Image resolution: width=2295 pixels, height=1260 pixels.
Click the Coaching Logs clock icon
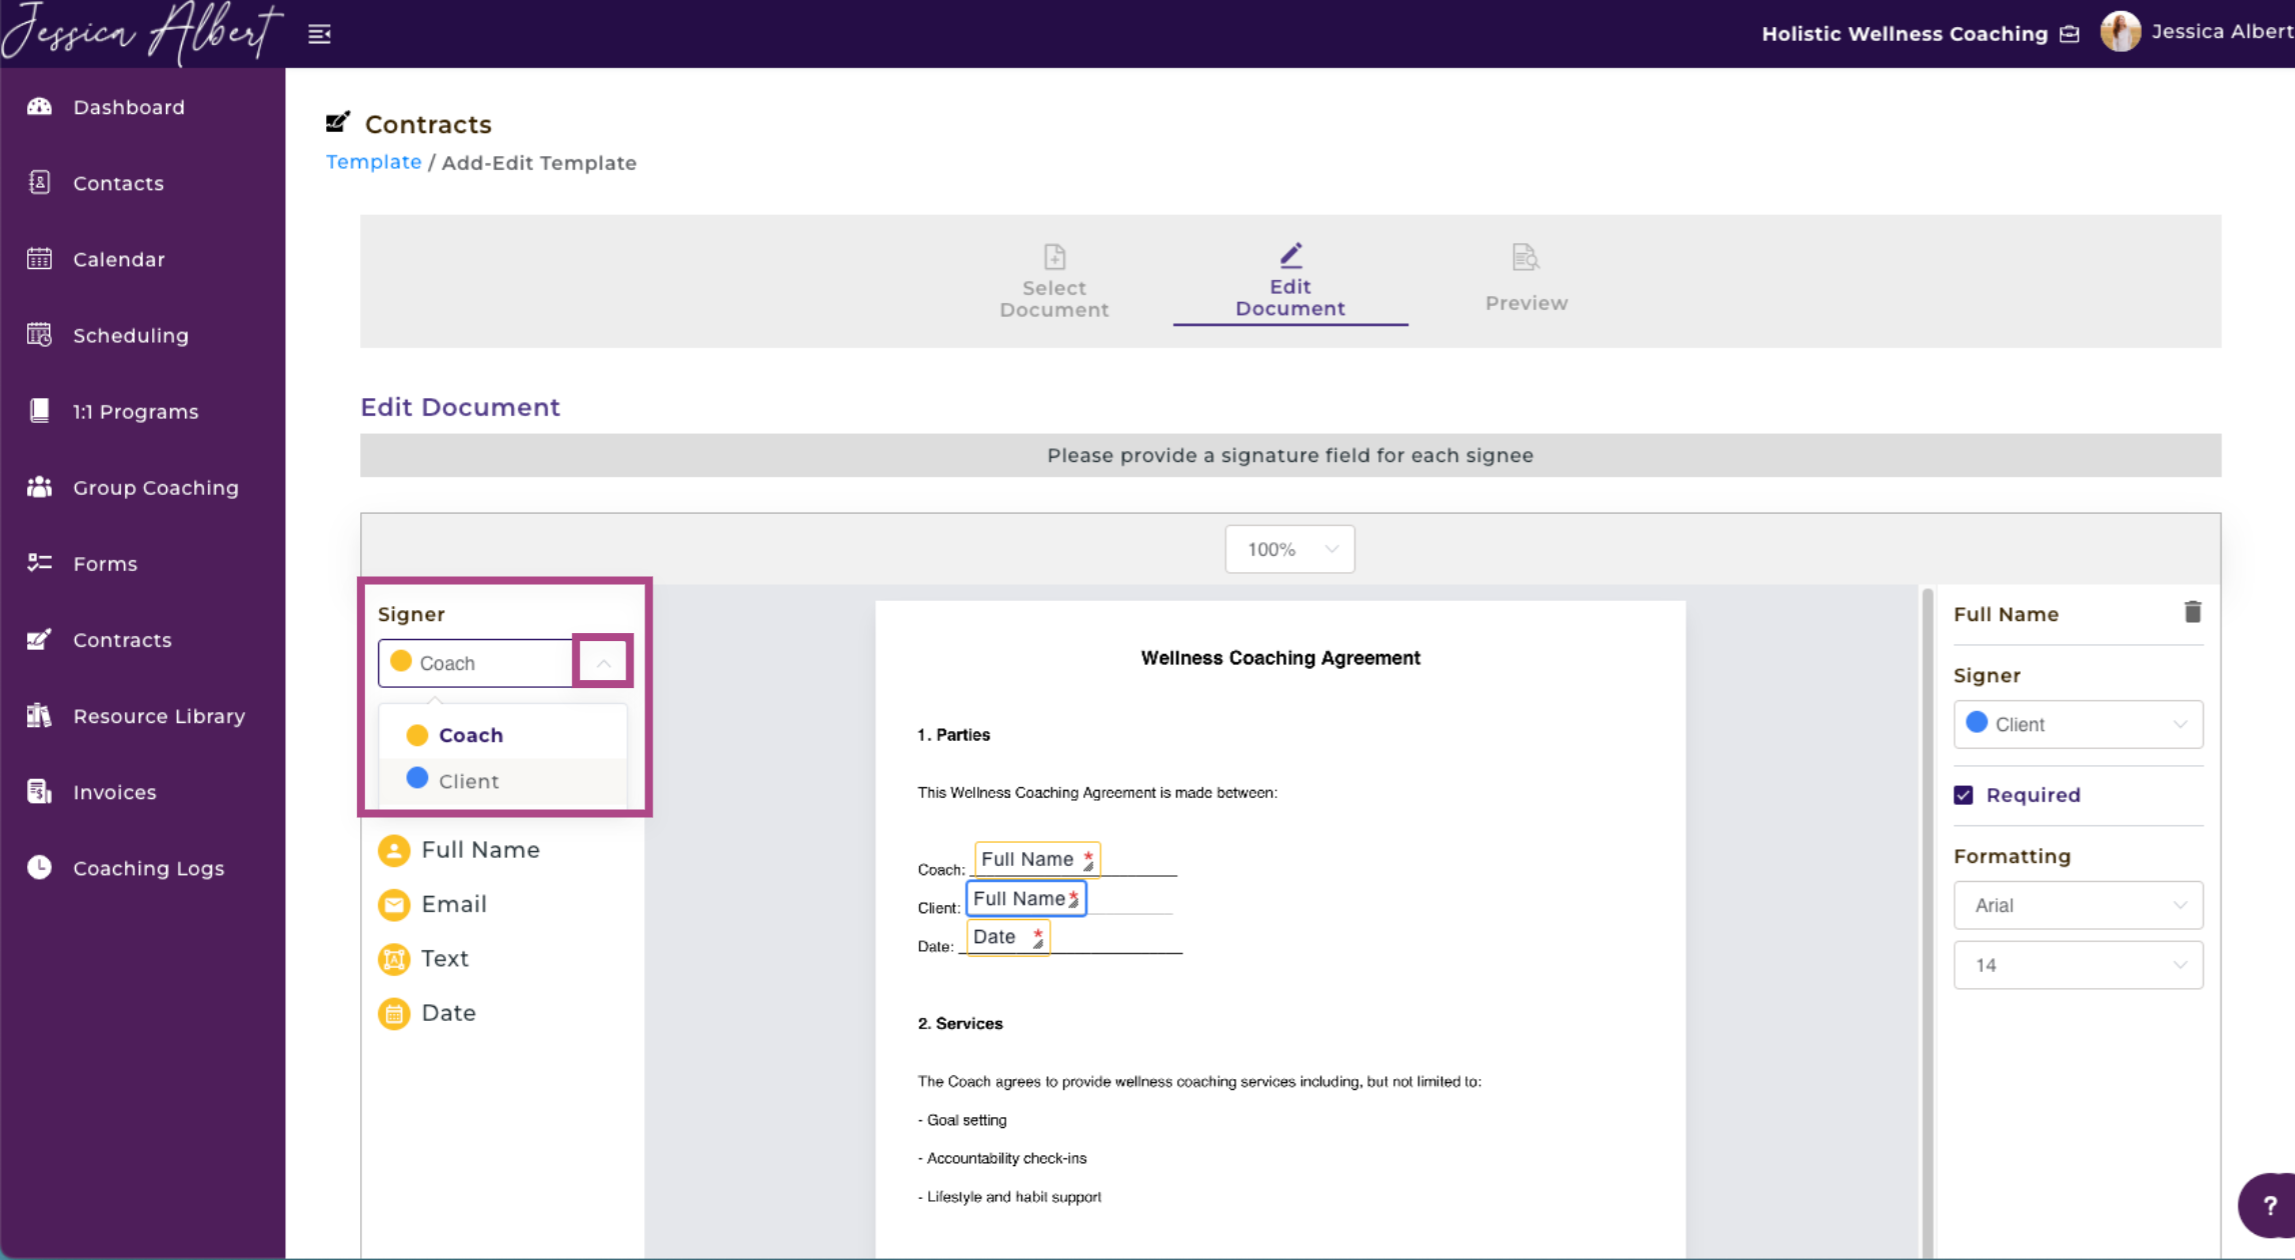[39, 867]
